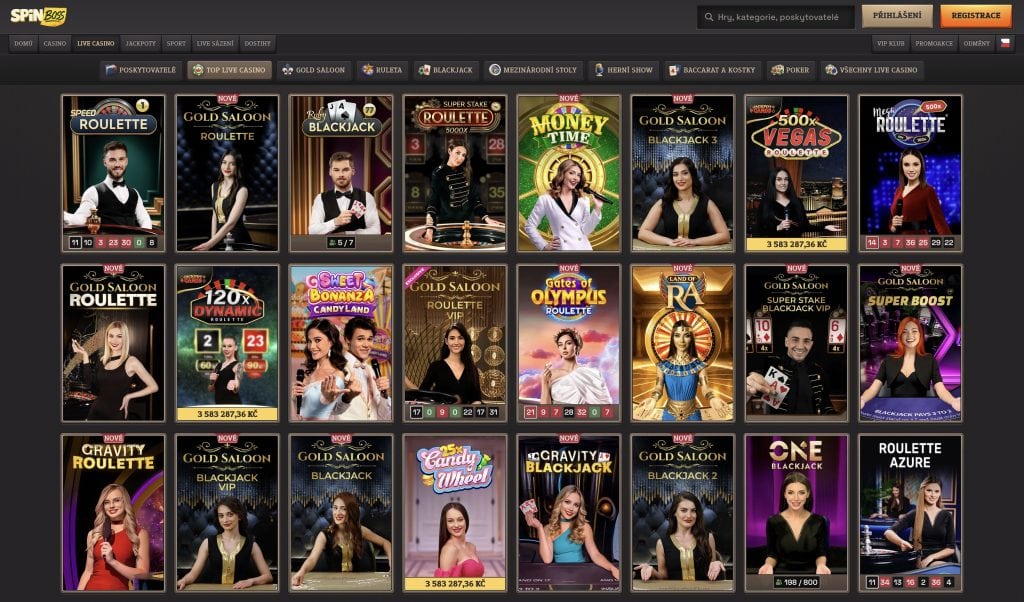The image size is (1024, 602).
Task: Click the jackpot amount on 120x Dynamic Roulette
Action: (x=227, y=413)
